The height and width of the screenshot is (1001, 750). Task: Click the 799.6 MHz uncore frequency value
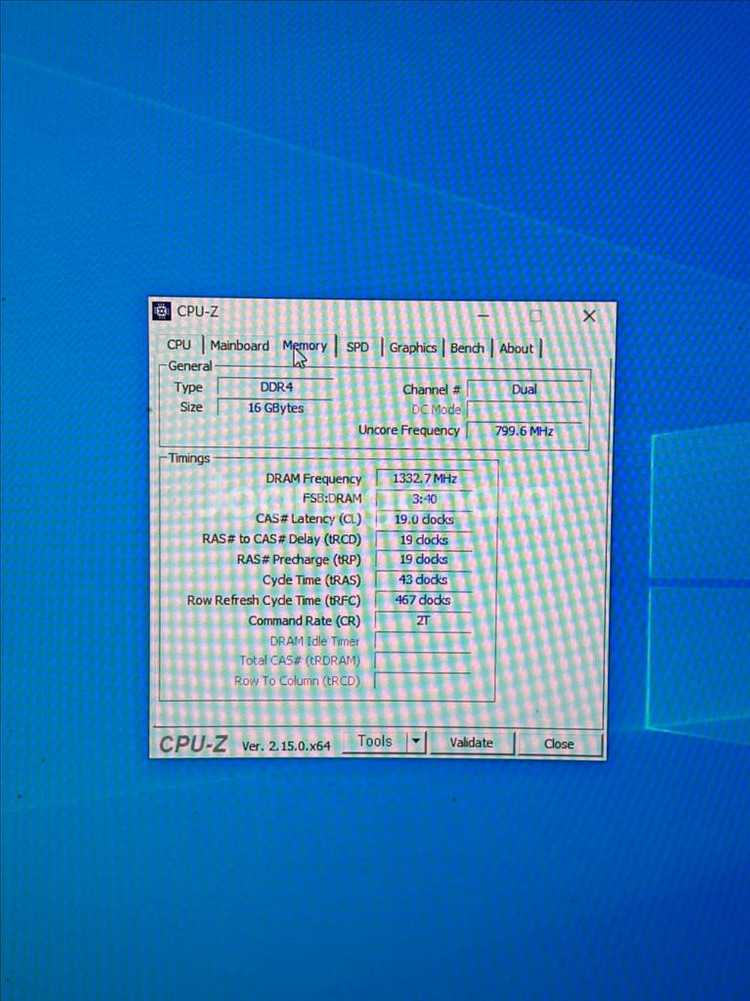(x=525, y=431)
